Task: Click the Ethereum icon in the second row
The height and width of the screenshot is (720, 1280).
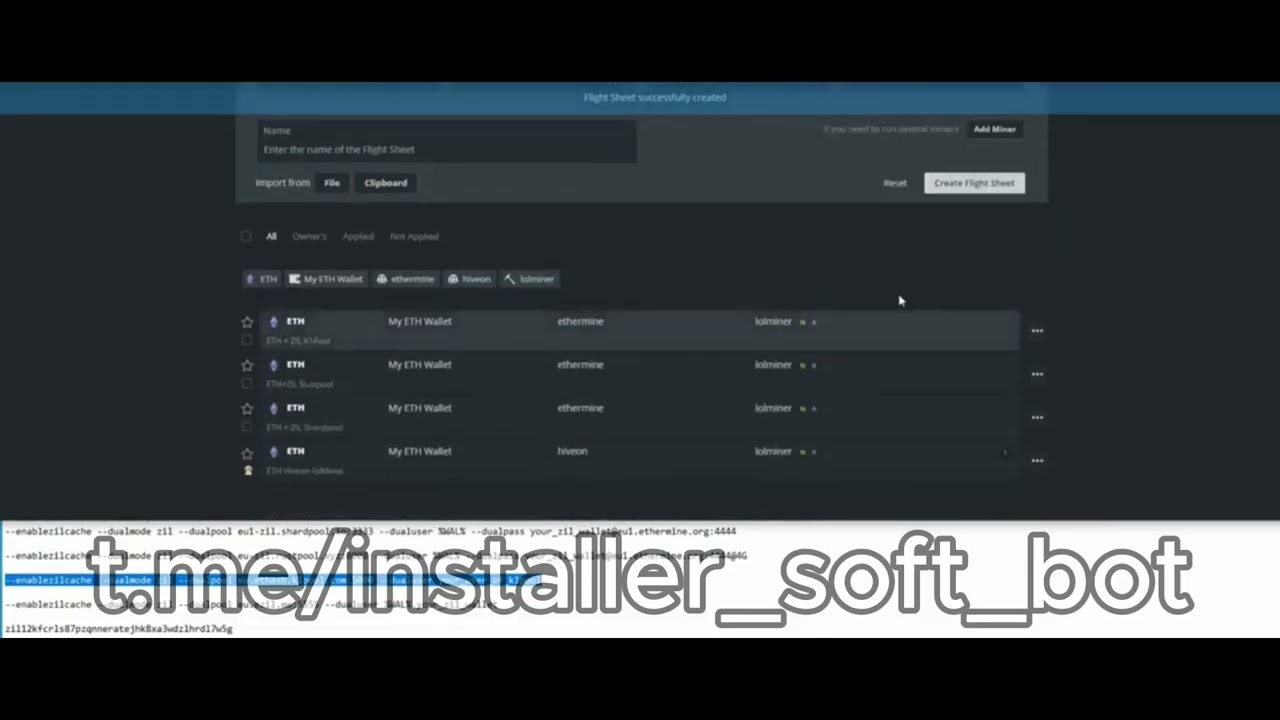Action: (x=274, y=365)
